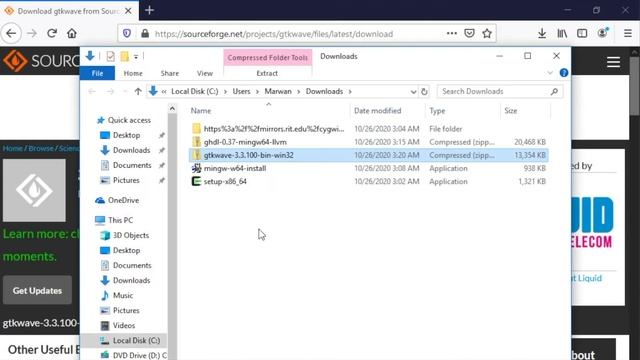
Task: Open Firefox account avatar icon
Action: [602, 33]
